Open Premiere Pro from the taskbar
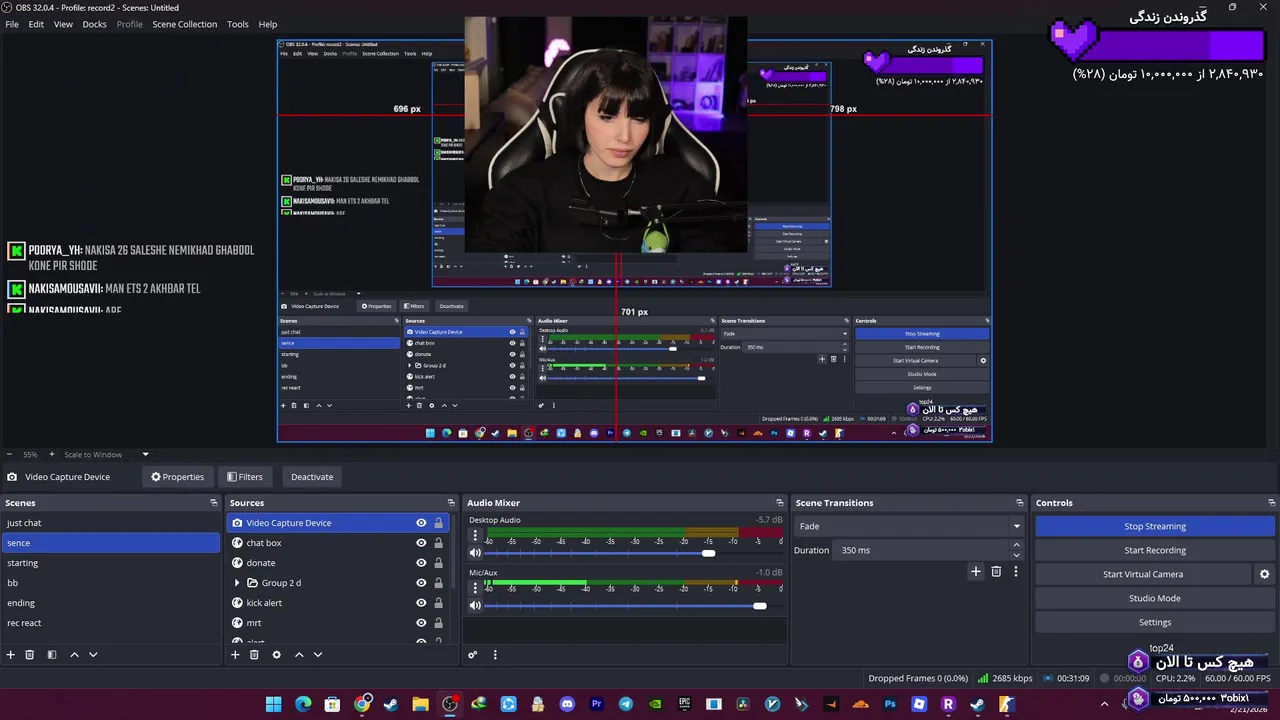 pyautogui.click(x=597, y=704)
